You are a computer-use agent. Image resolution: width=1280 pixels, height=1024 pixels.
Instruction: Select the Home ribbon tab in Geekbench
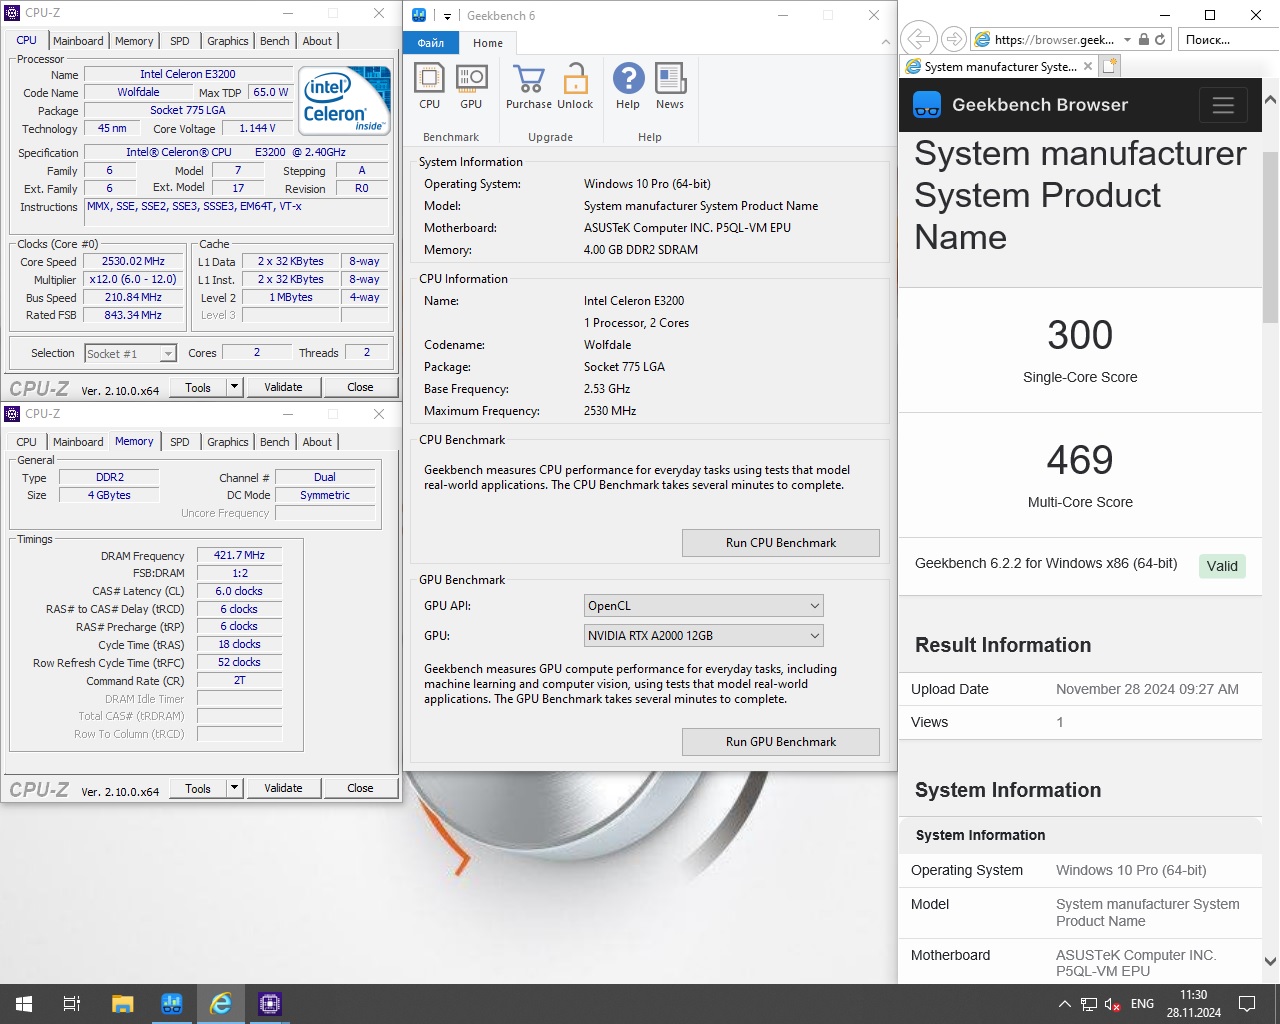(x=488, y=43)
